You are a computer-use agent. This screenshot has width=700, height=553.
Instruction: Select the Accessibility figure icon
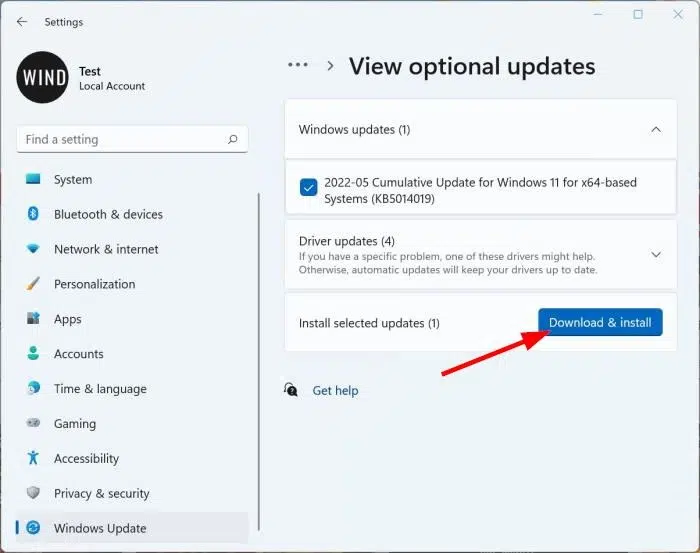(33, 457)
